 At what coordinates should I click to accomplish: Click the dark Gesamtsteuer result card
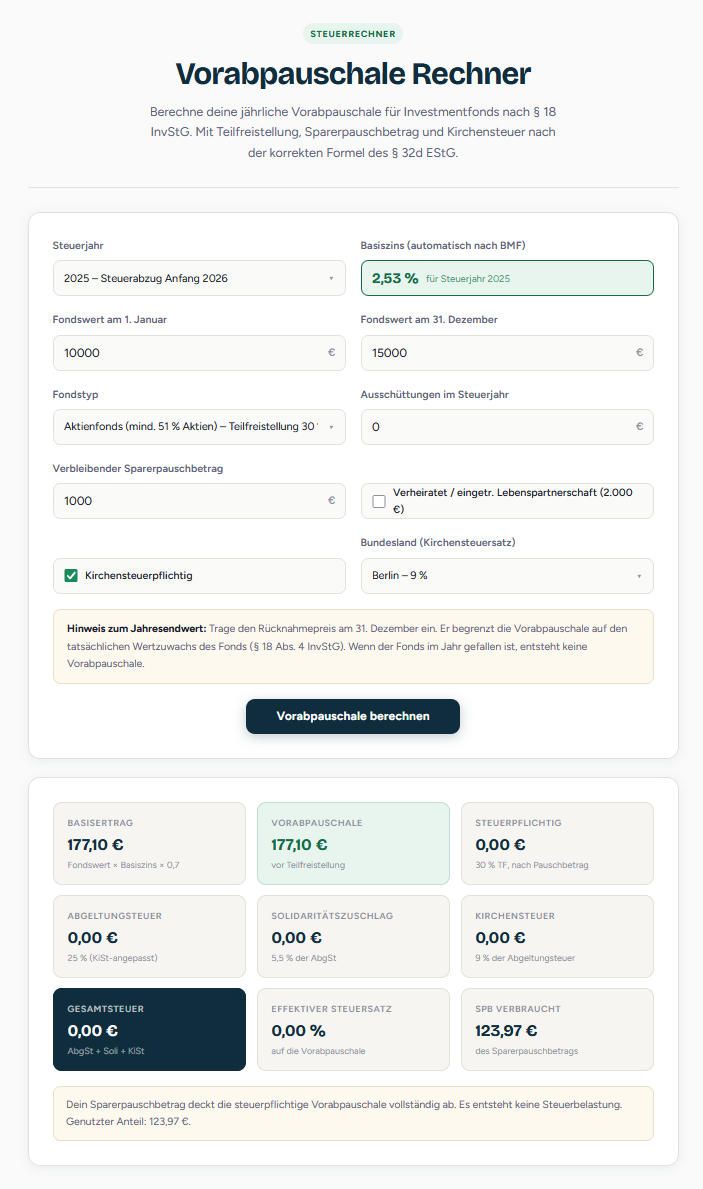(x=149, y=1030)
